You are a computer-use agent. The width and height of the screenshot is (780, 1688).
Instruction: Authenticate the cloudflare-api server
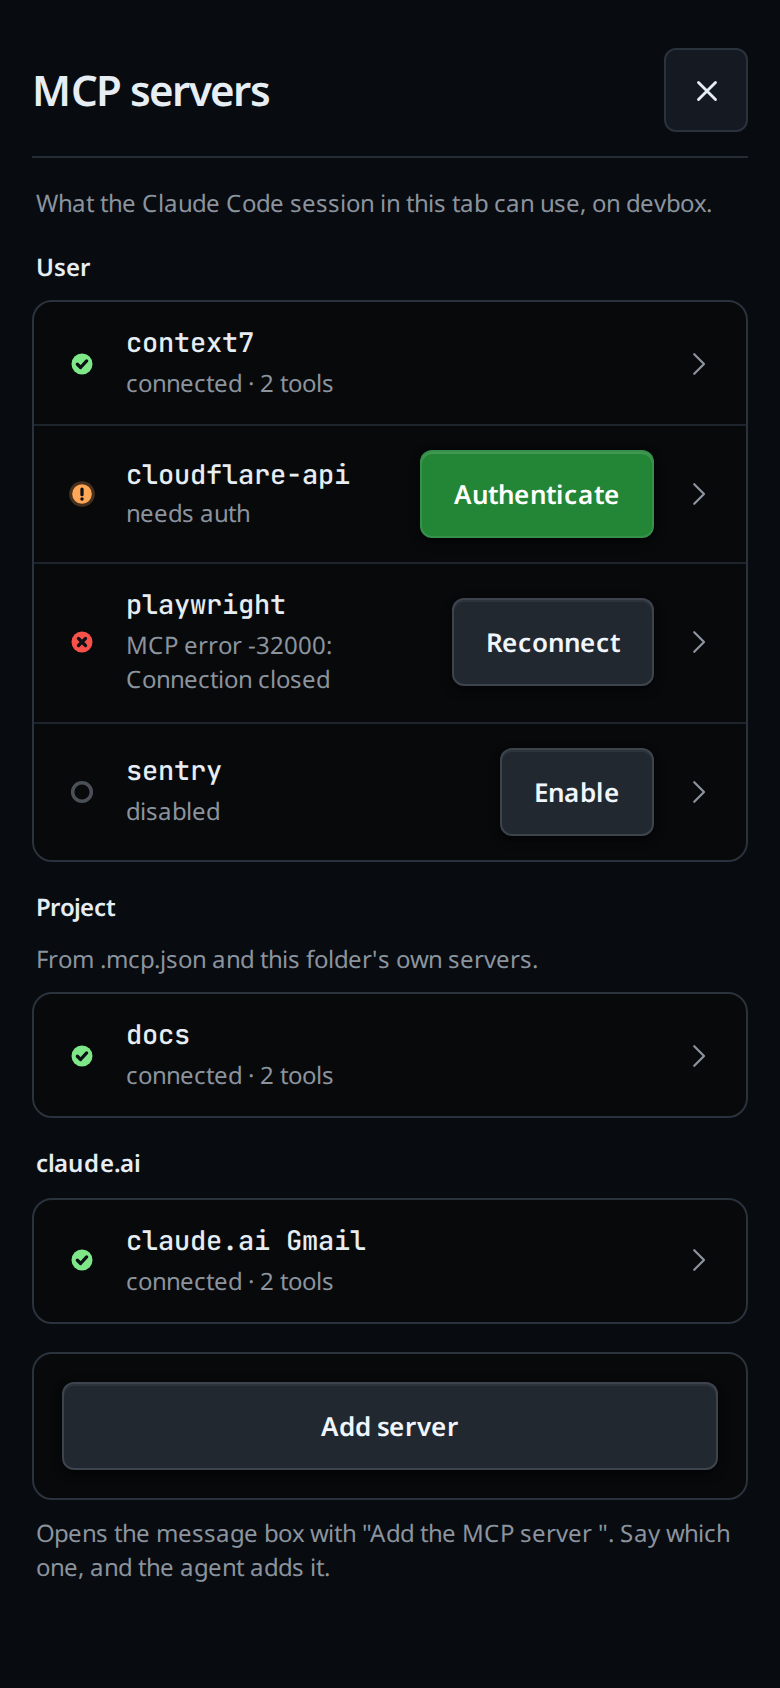click(537, 494)
